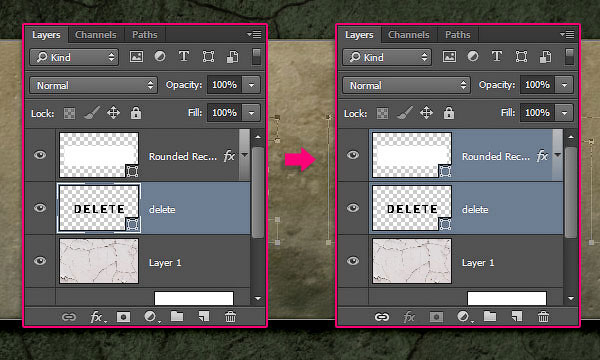Lock all padlock icon in left panel

[136, 113]
